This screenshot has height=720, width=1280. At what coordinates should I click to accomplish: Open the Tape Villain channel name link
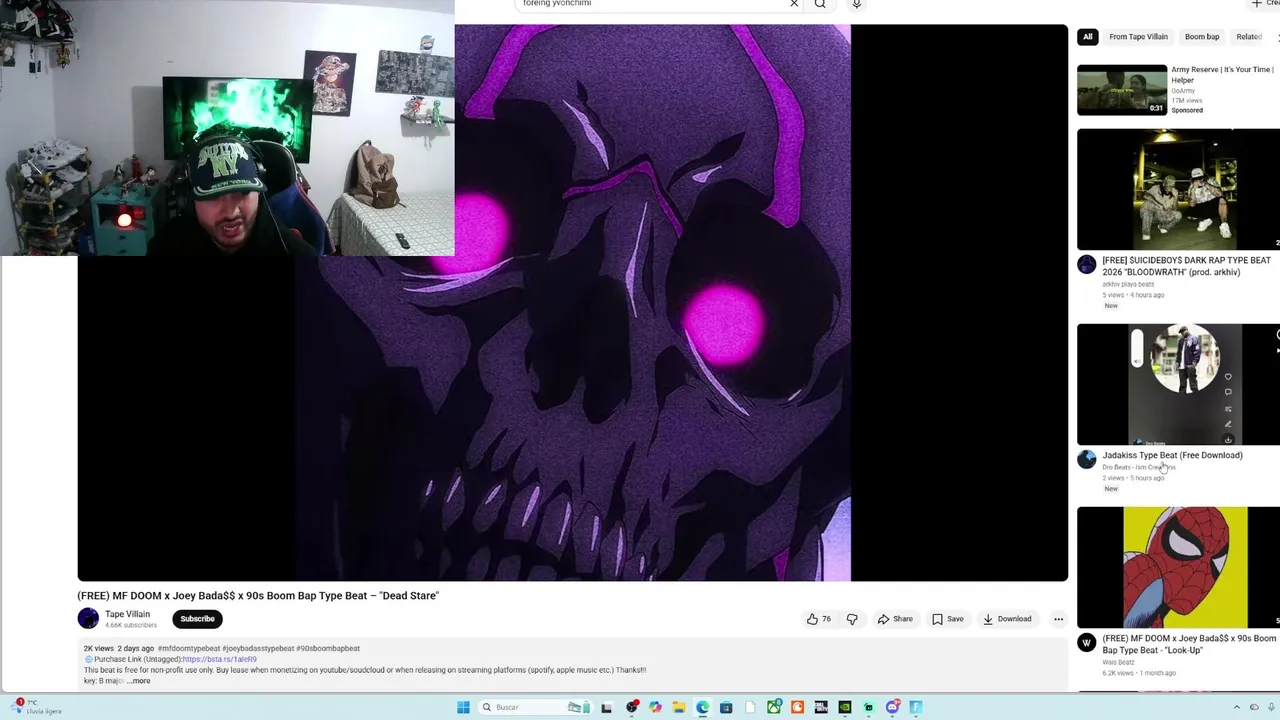(x=127, y=614)
